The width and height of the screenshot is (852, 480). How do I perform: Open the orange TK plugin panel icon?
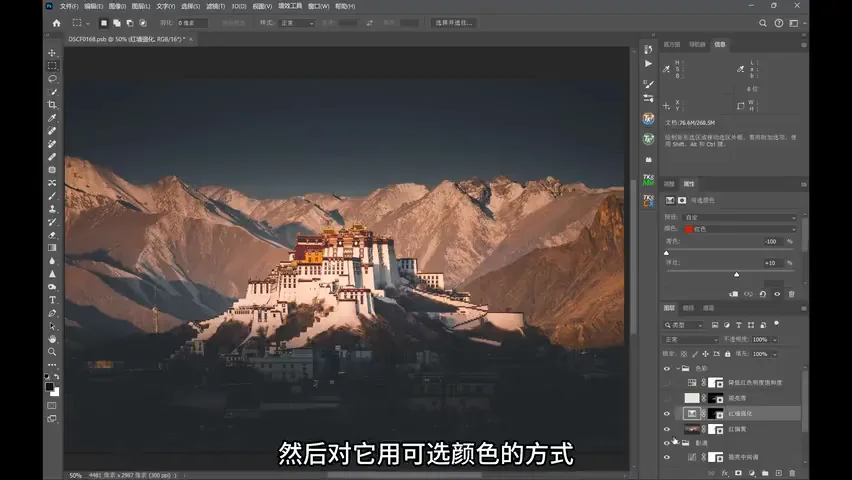[x=648, y=119]
